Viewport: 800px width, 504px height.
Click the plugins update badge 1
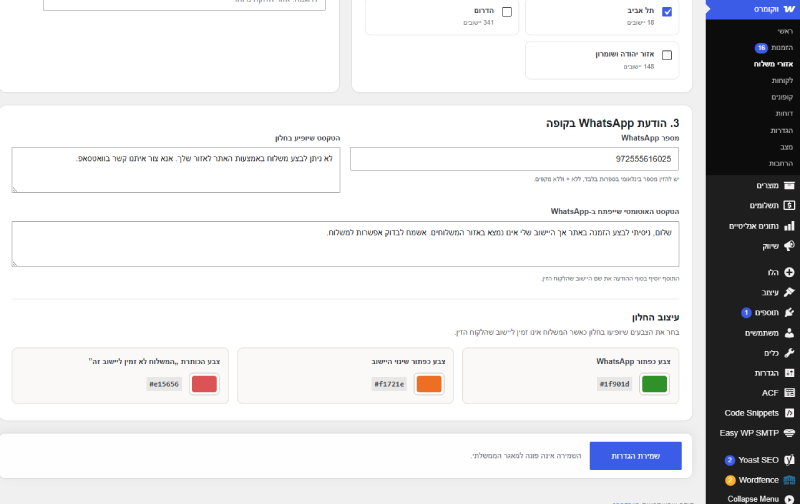pyautogui.click(x=746, y=312)
